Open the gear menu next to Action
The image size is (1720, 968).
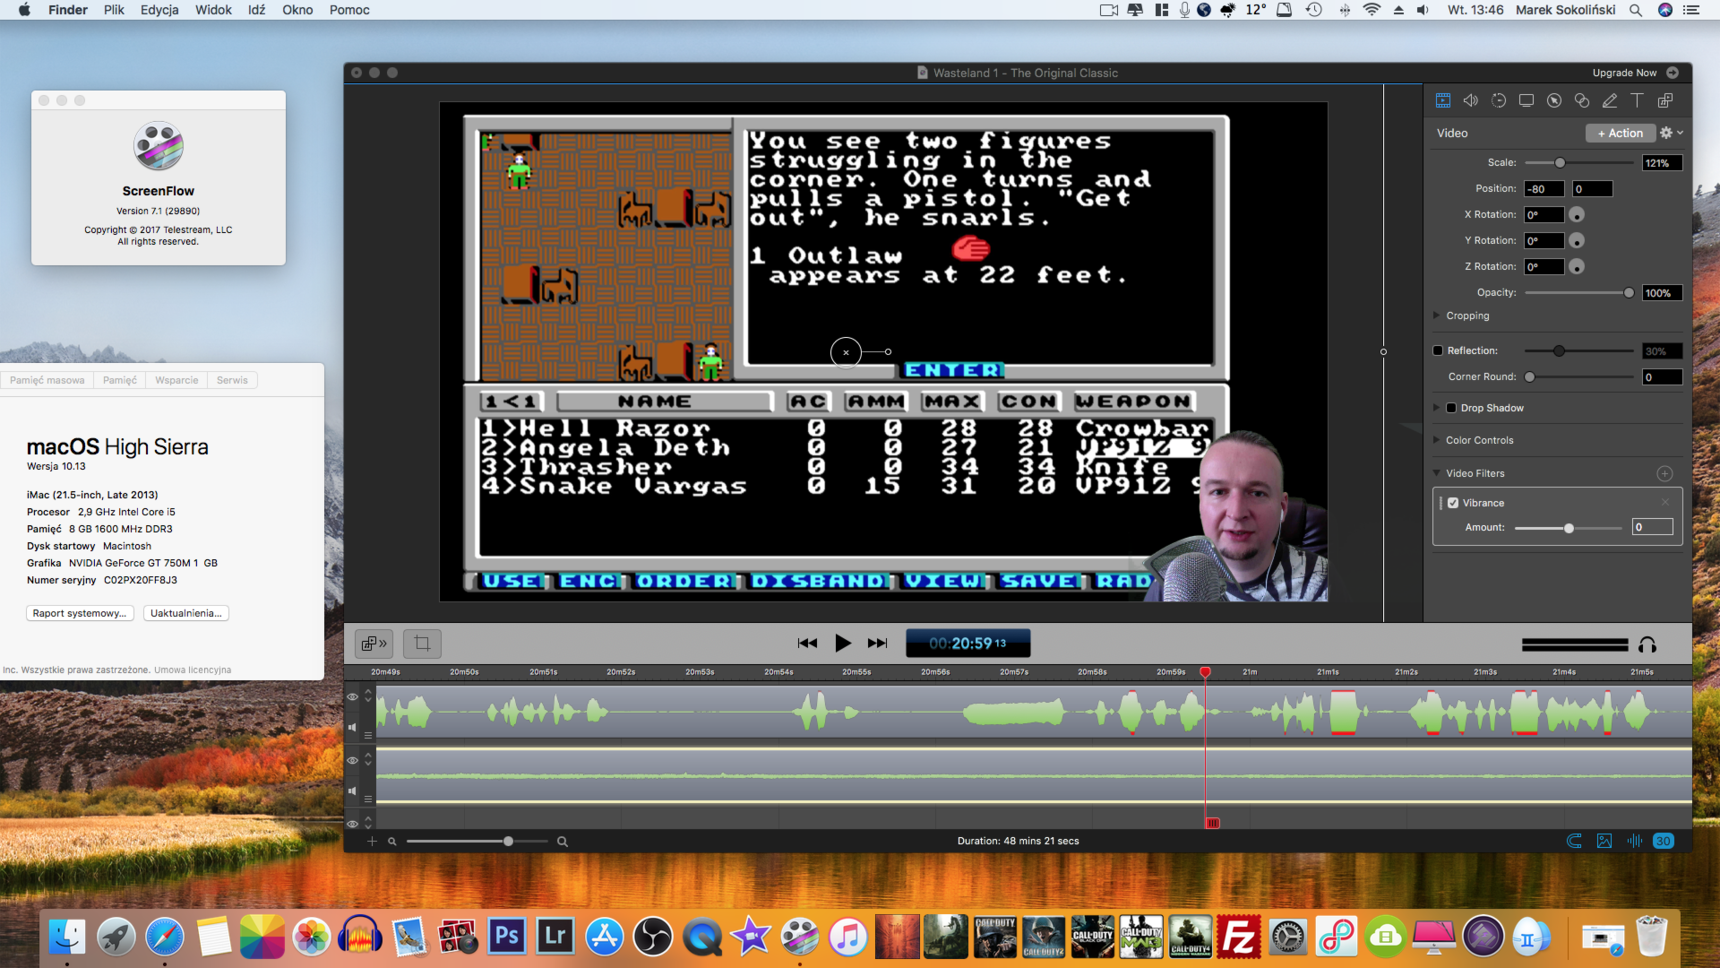coord(1671,133)
